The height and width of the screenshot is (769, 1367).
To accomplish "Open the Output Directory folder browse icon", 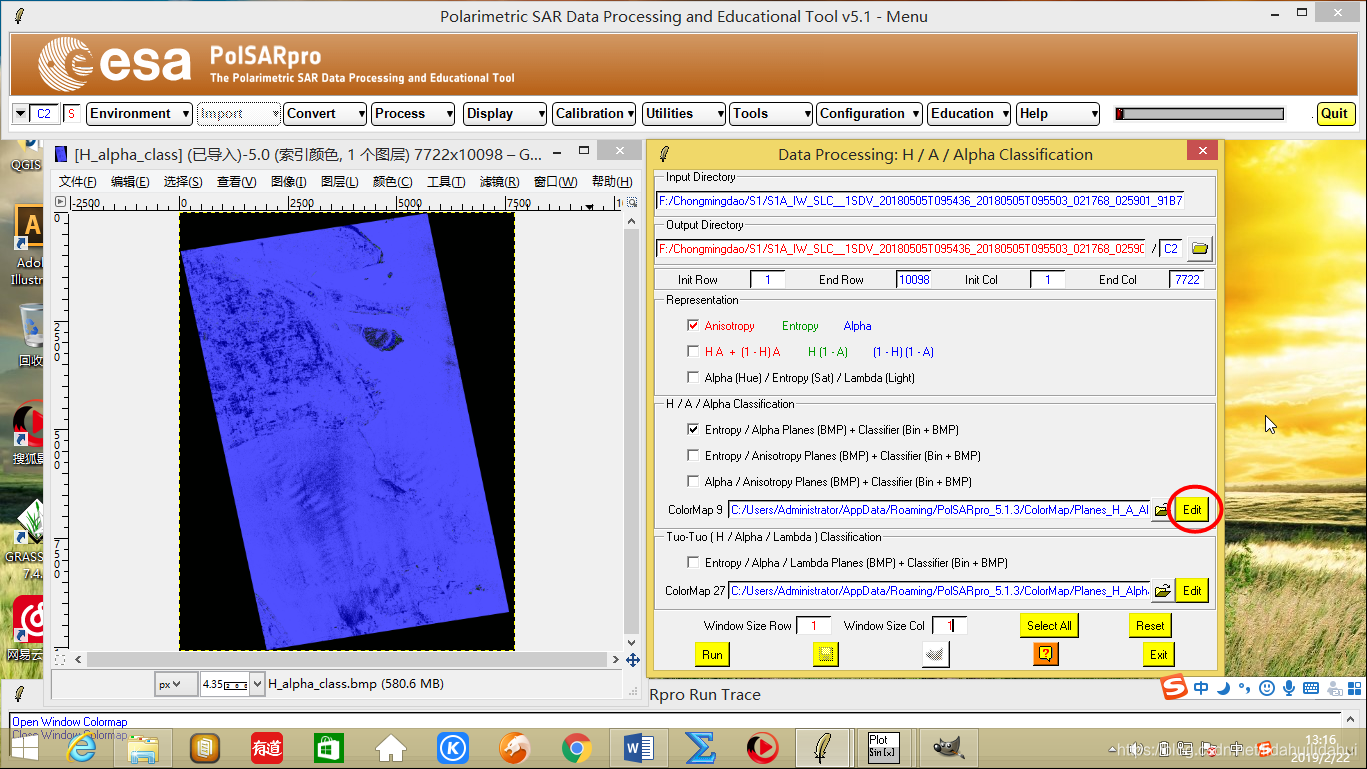I will (x=1200, y=249).
